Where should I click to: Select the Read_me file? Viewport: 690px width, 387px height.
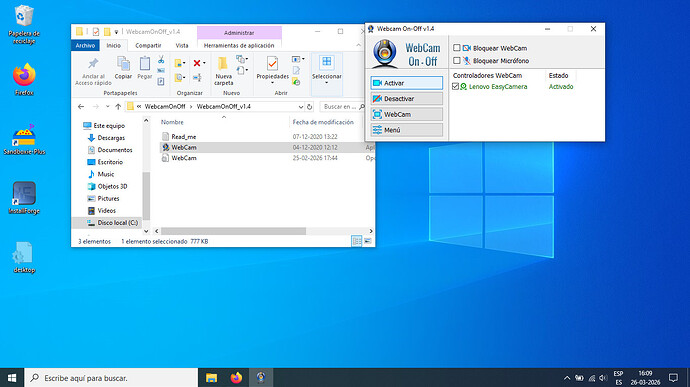click(x=184, y=137)
